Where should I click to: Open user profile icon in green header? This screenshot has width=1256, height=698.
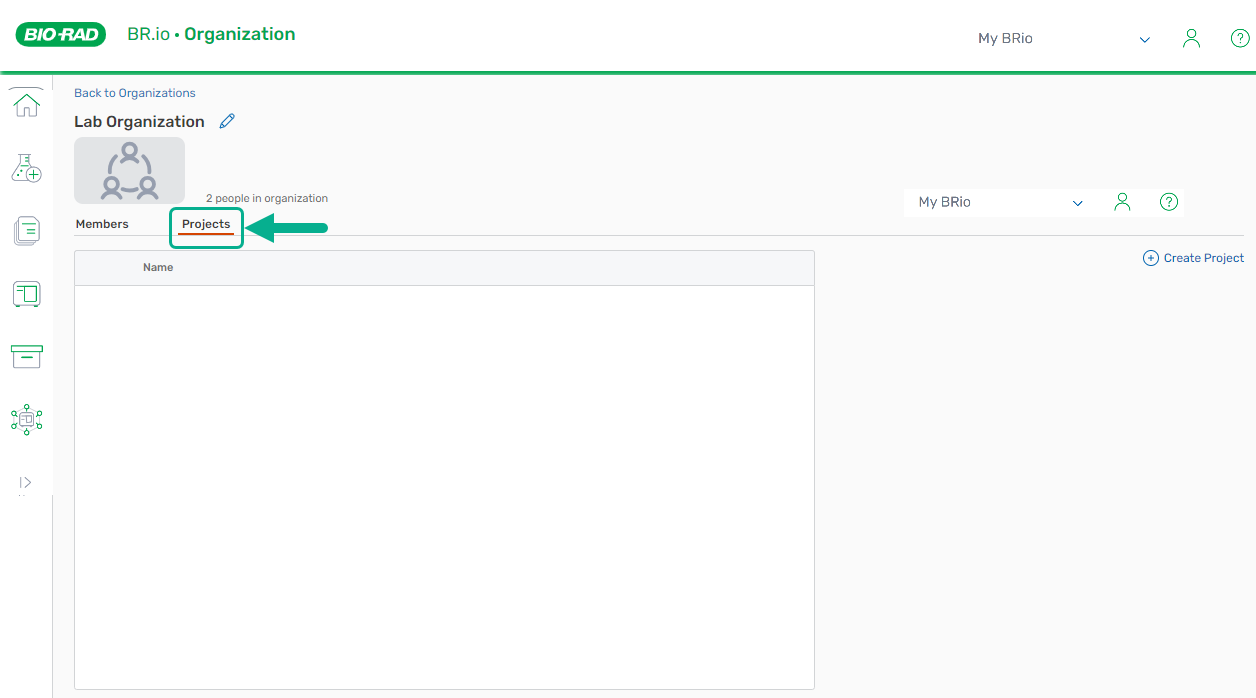point(1191,39)
